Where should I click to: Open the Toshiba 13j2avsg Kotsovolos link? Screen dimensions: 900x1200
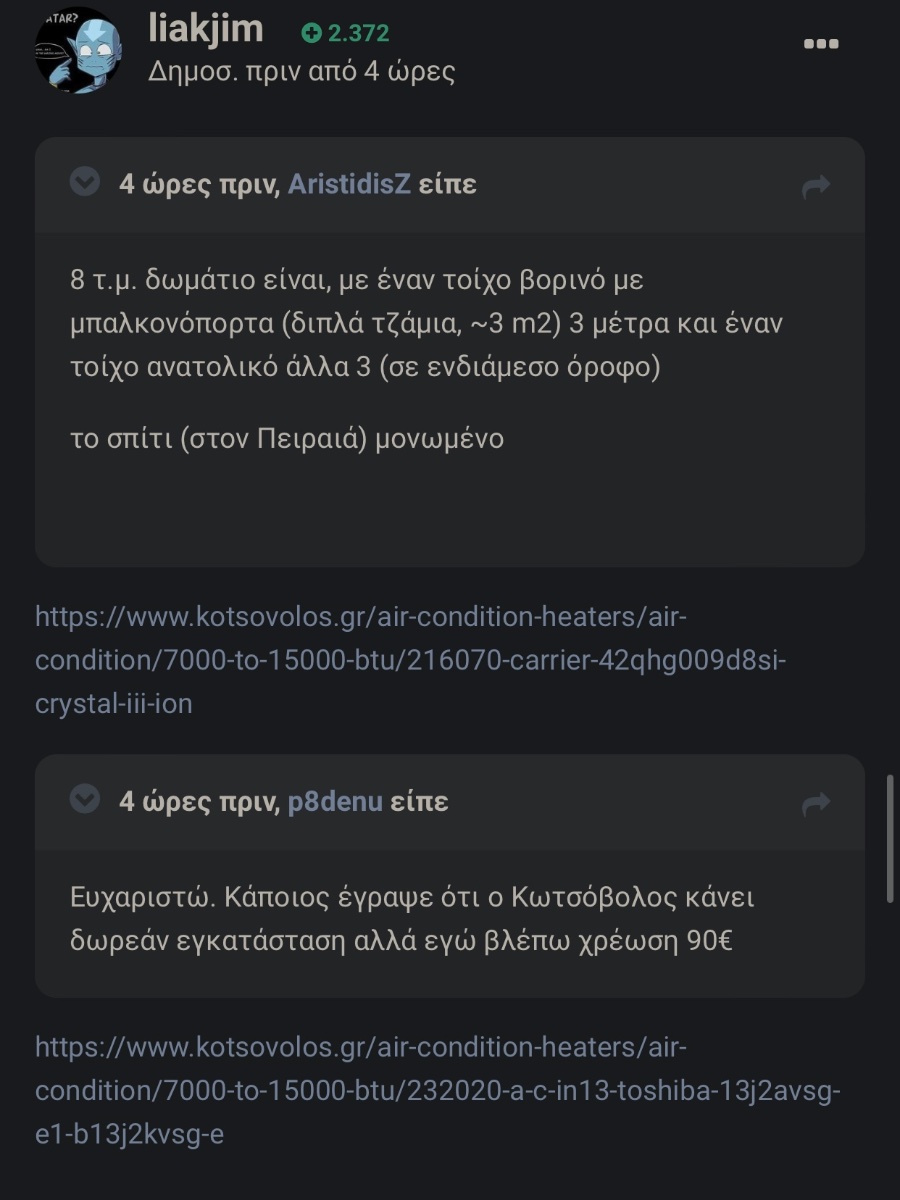pos(437,1091)
